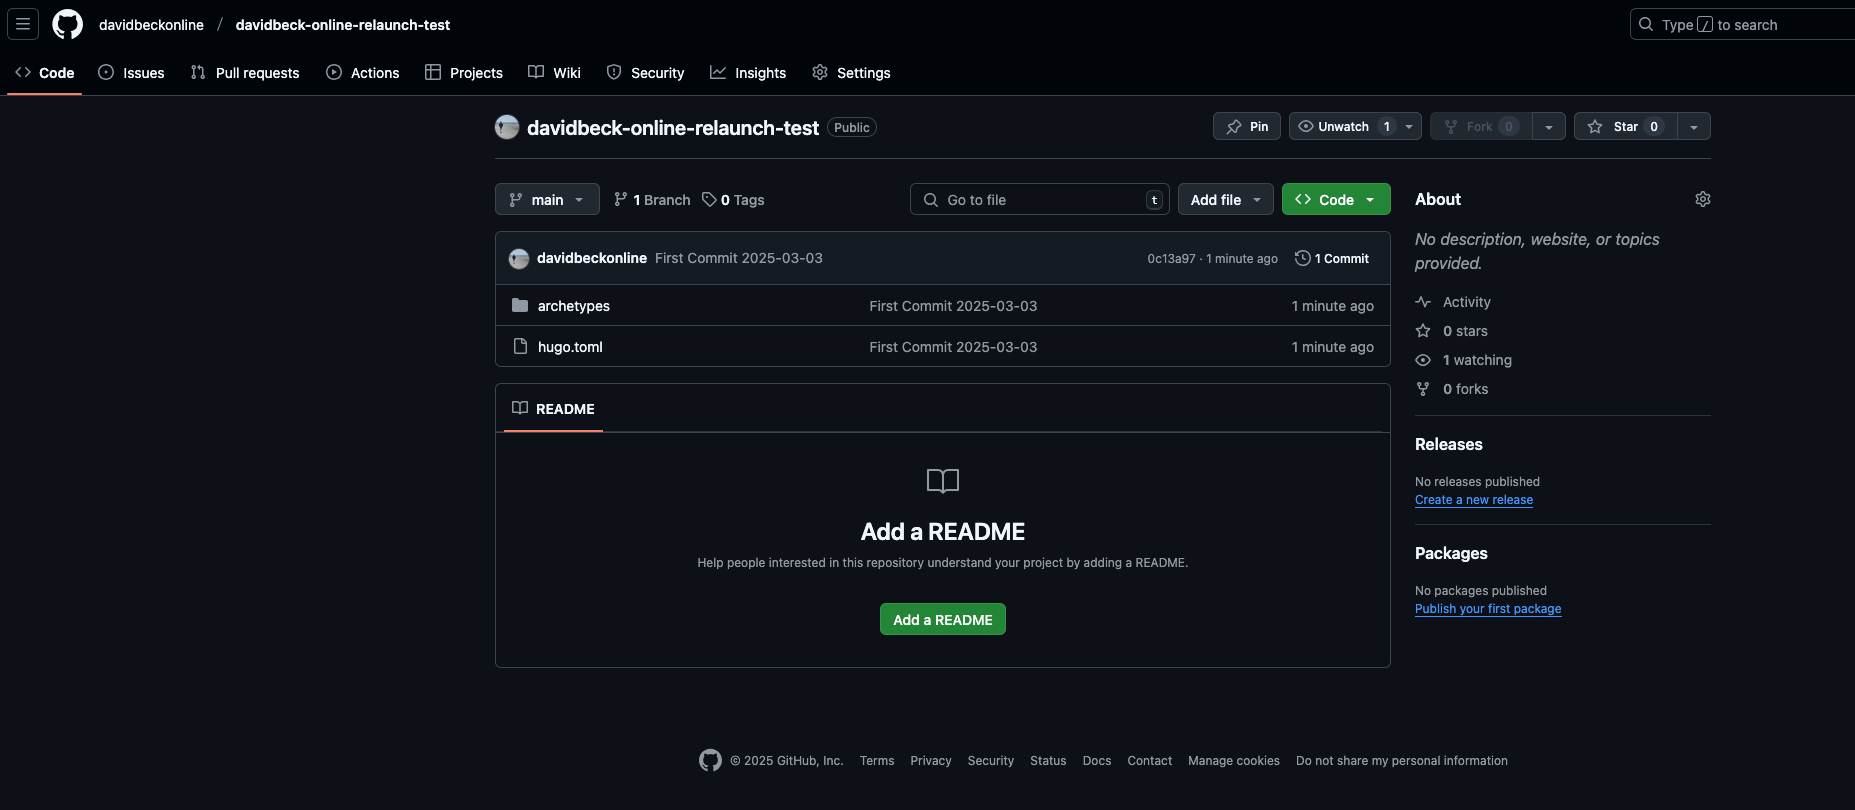Click the repository owner avatar beside title

[507, 127]
